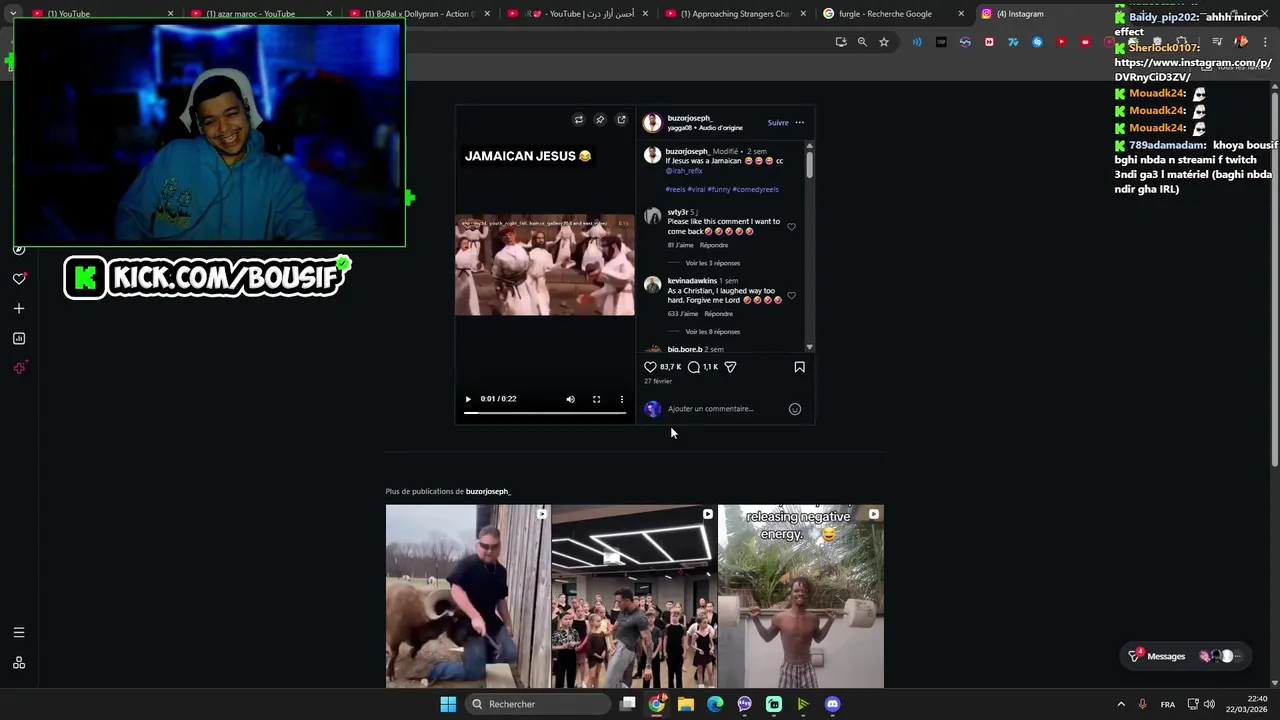Click Instagram sidebar create plus icon
This screenshot has width=1280, height=720.
tap(19, 308)
